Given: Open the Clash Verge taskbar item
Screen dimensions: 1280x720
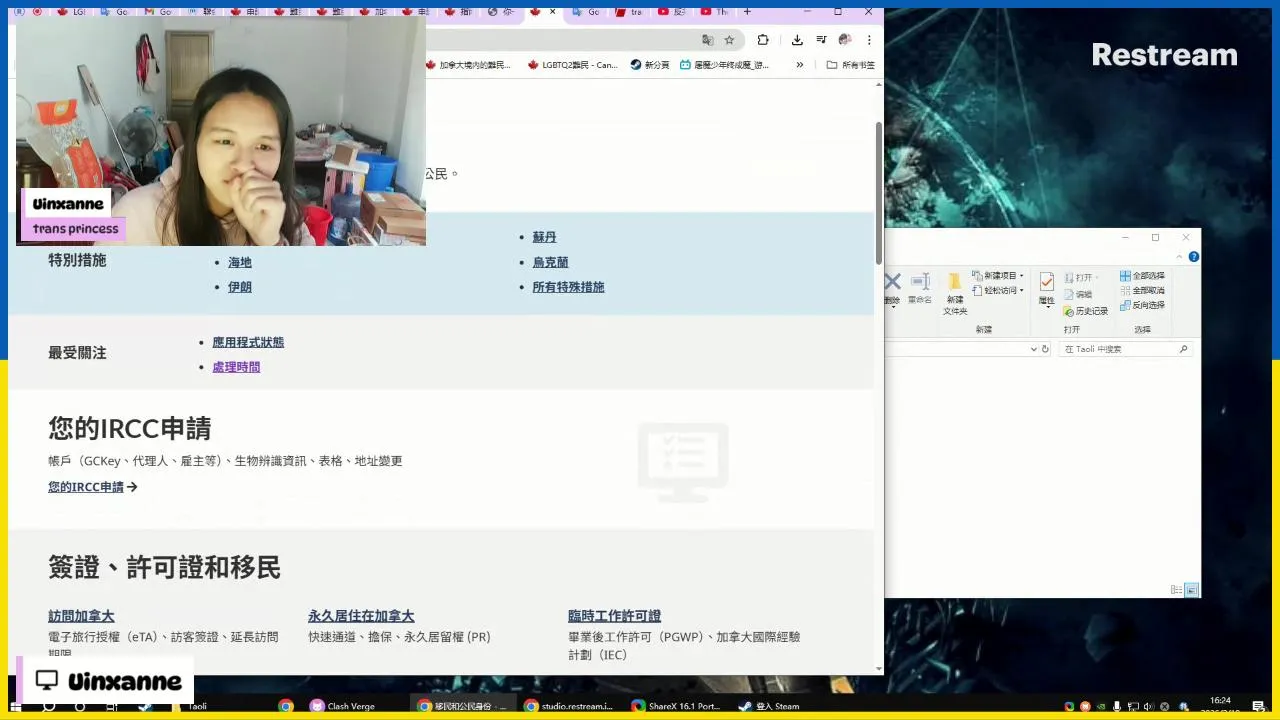Looking at the screenshot, I should pyautogui.click(x=343, y=706).
